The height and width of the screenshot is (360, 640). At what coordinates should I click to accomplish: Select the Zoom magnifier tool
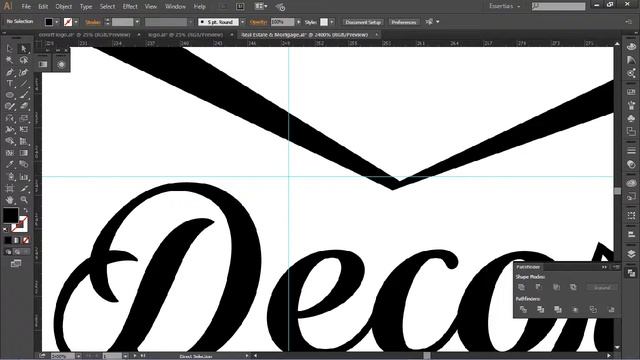click(x=24, y=200)
